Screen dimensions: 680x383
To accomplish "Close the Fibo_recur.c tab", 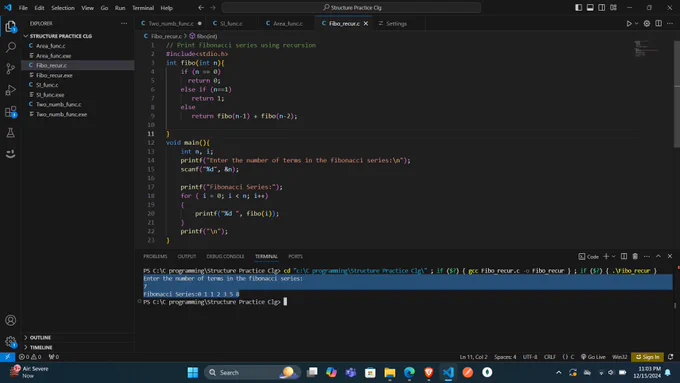I will click(x=366, y=23).
